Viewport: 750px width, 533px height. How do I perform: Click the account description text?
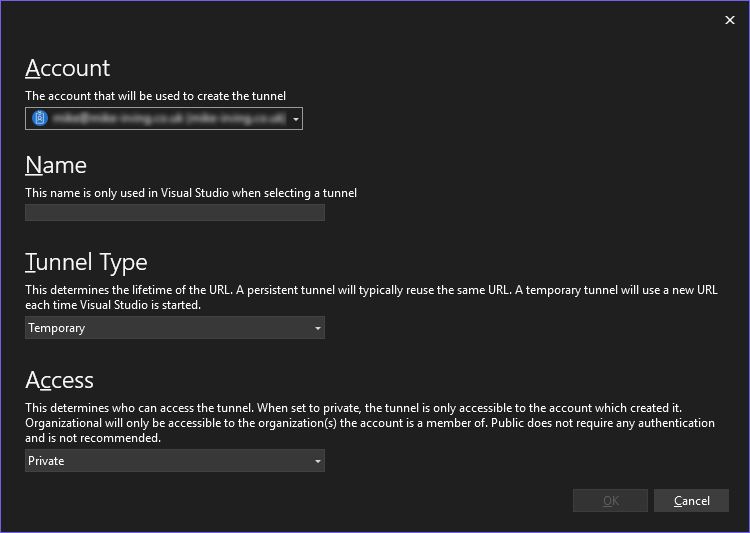pos(155,96)
